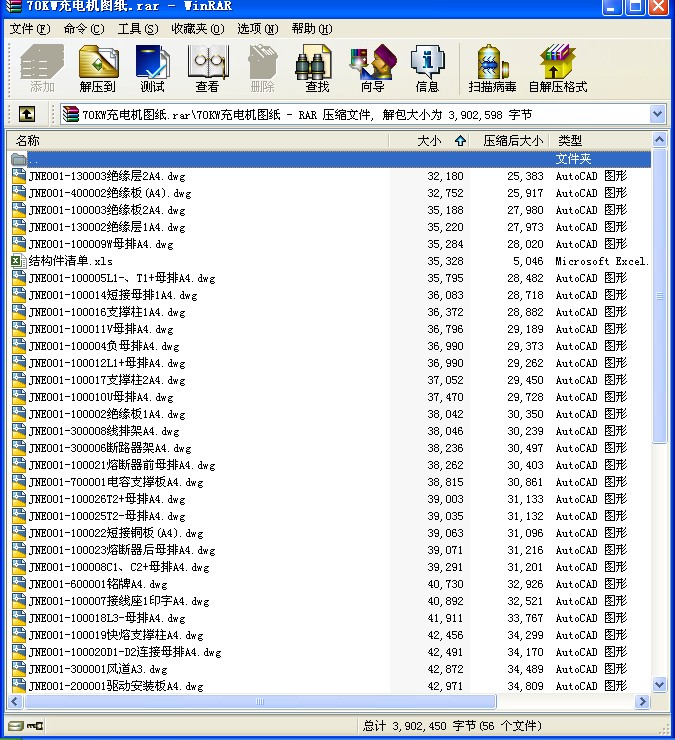
Task: Select file JNE001-100012L1+母排A4.dwg
Action: click(107, 363)
